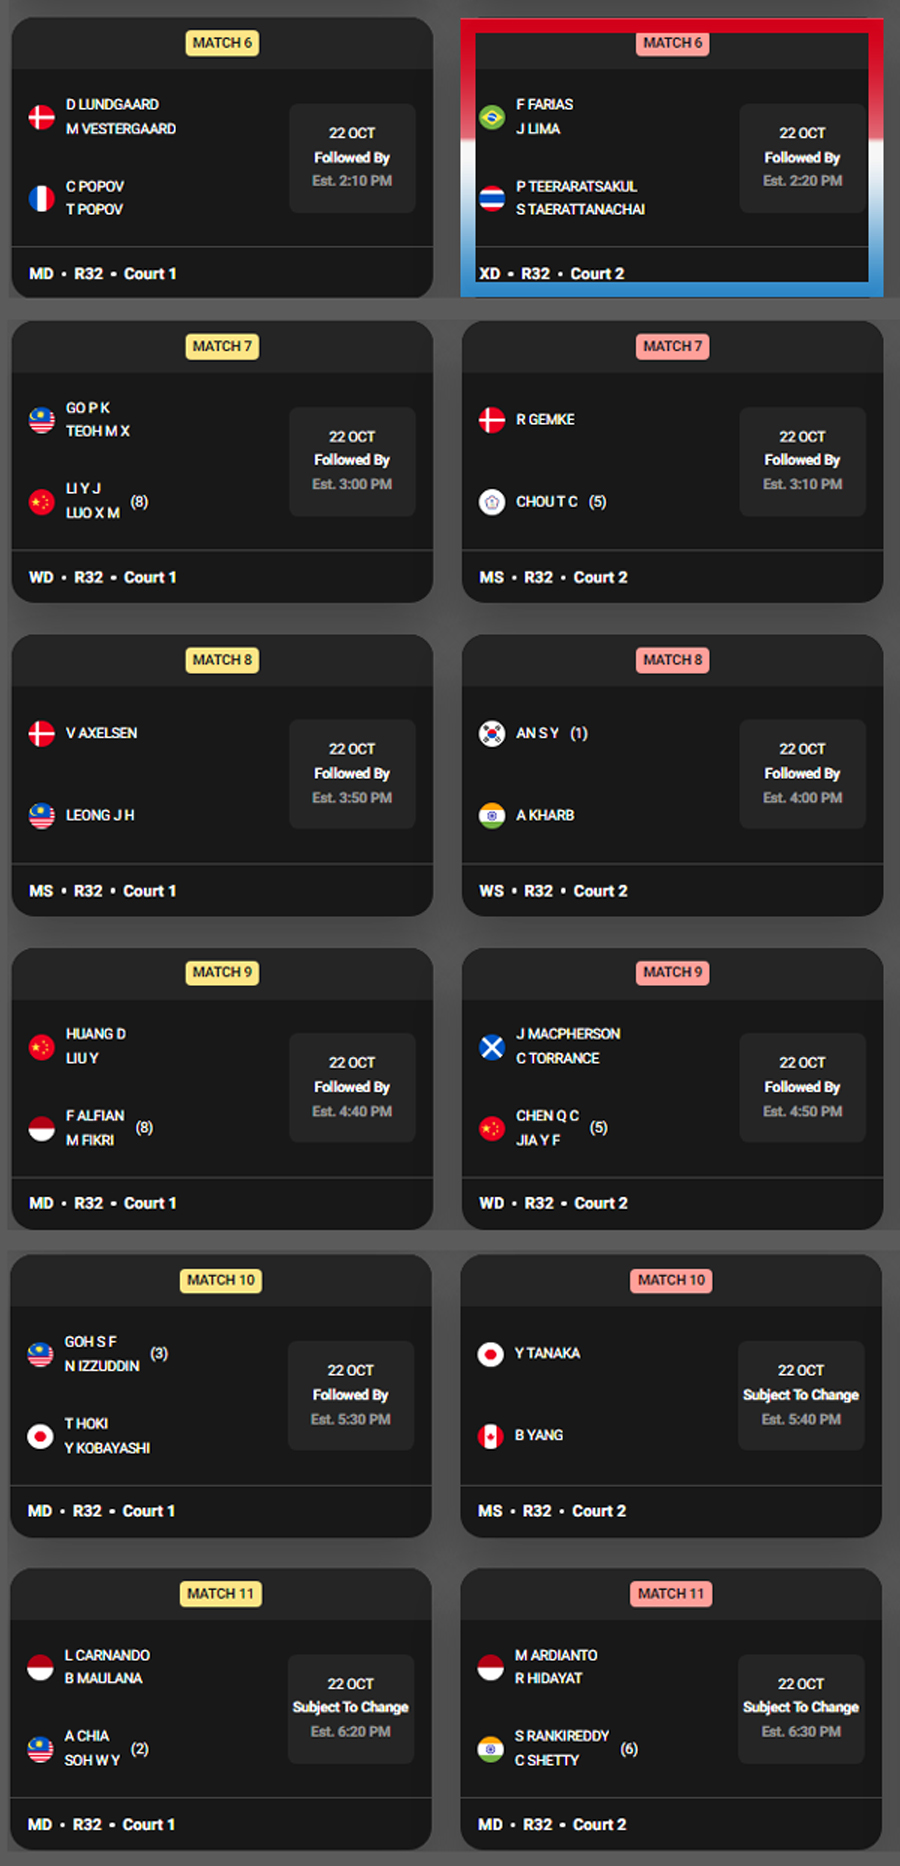This screenshot has width=900, height=1866.
Task: Open the Huang D and Liu Y names
Action: [x=96, y=1046]
